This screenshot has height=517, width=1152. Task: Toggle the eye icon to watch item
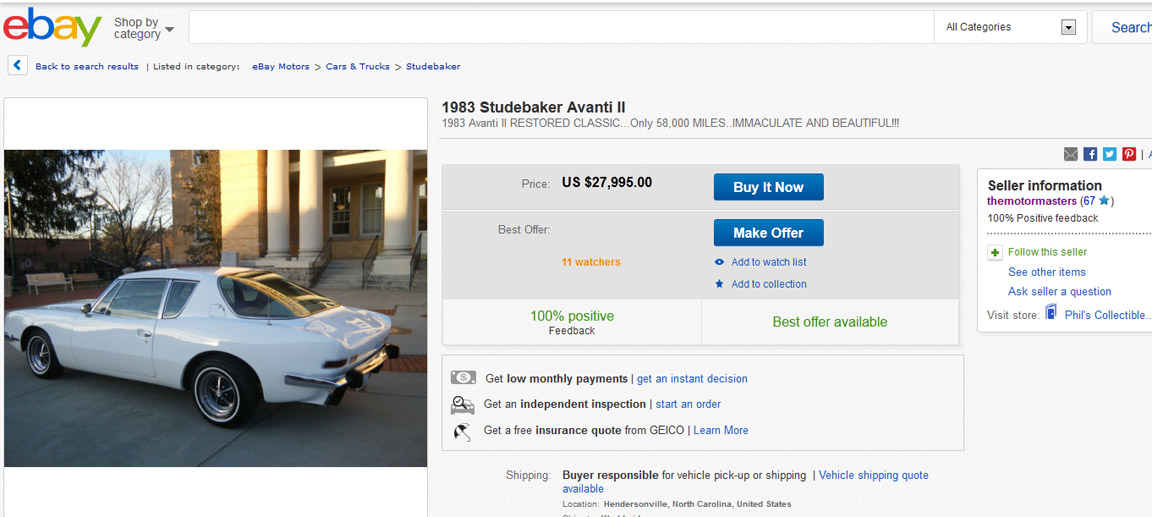click(x=719, y=262)
